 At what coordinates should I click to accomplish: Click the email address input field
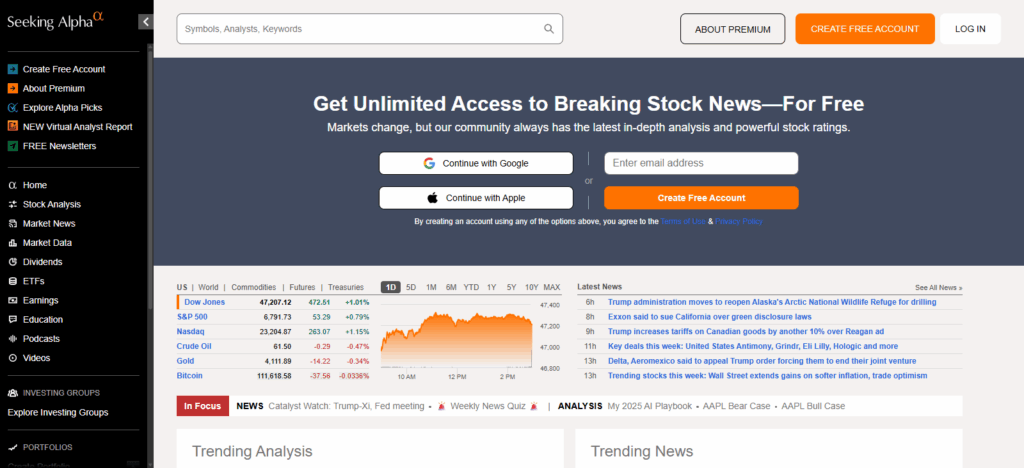[x=701, y=163]
